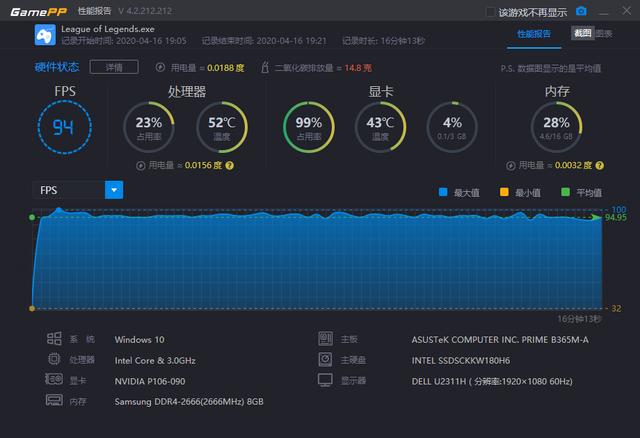The image size is (640, 438).
Task: Click the carbon dioxide emission icon
Action: click(x=265, y=67)
